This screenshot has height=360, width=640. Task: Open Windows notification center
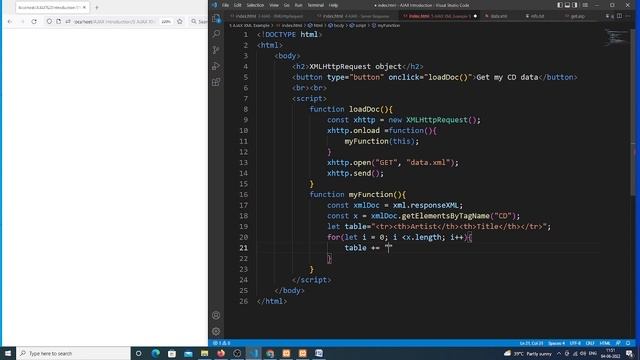click(629, 353)
